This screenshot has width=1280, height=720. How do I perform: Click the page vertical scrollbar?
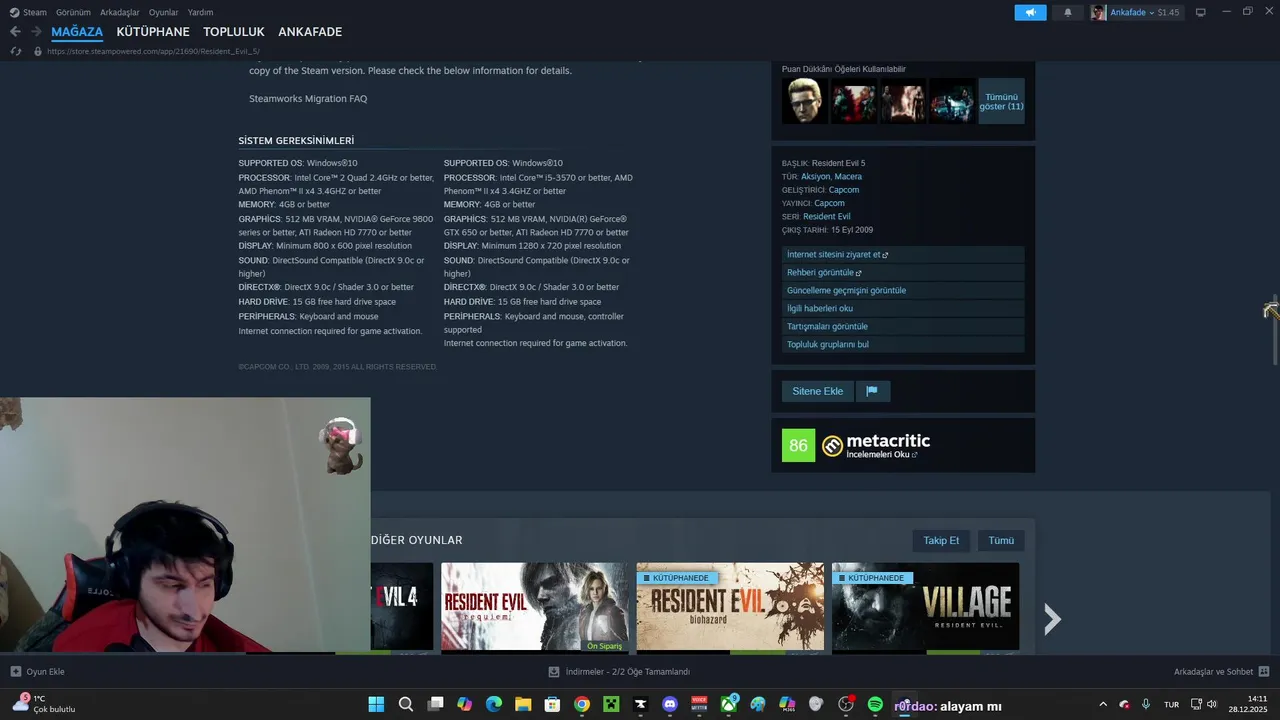click(x=1275, y=330)
